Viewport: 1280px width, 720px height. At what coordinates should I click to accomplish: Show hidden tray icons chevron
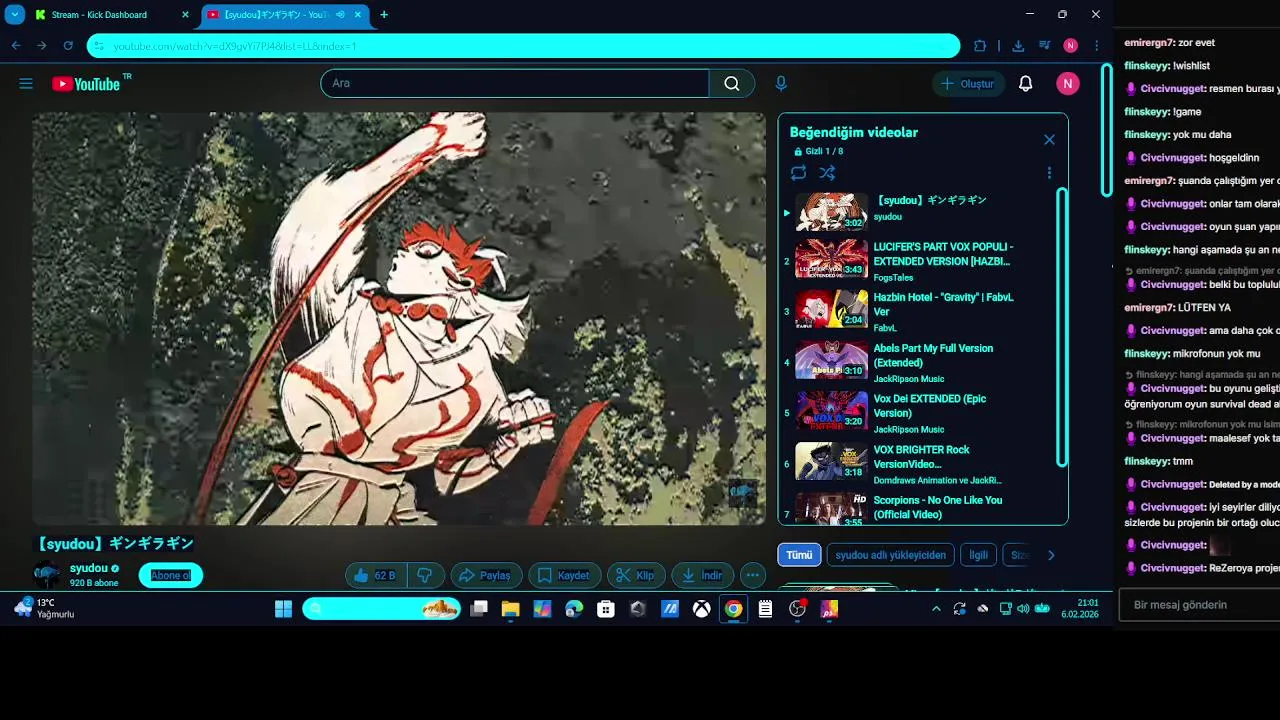click(936, 609)
